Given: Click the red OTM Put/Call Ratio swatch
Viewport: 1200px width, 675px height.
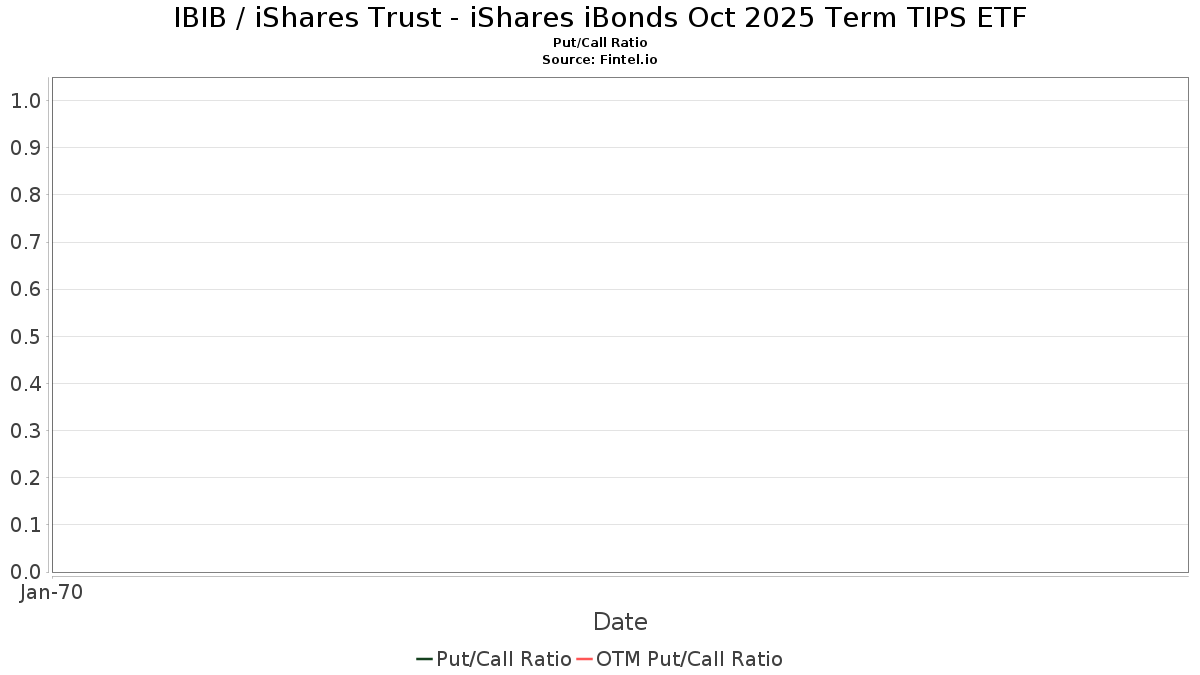Looking at the screenshot, I should pos(585,659).
